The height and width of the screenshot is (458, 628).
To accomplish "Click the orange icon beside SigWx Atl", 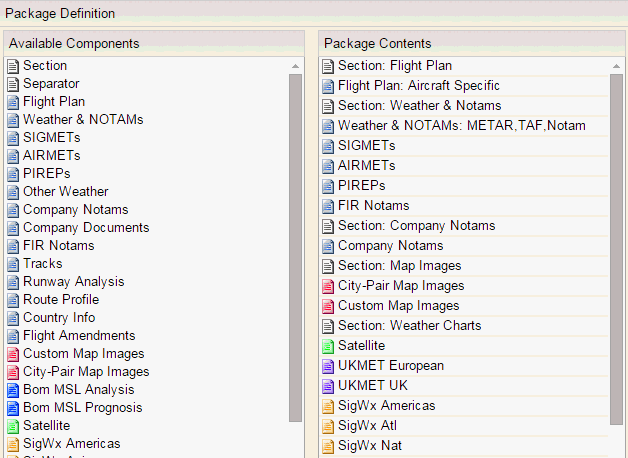I will [x=328, y=426].
